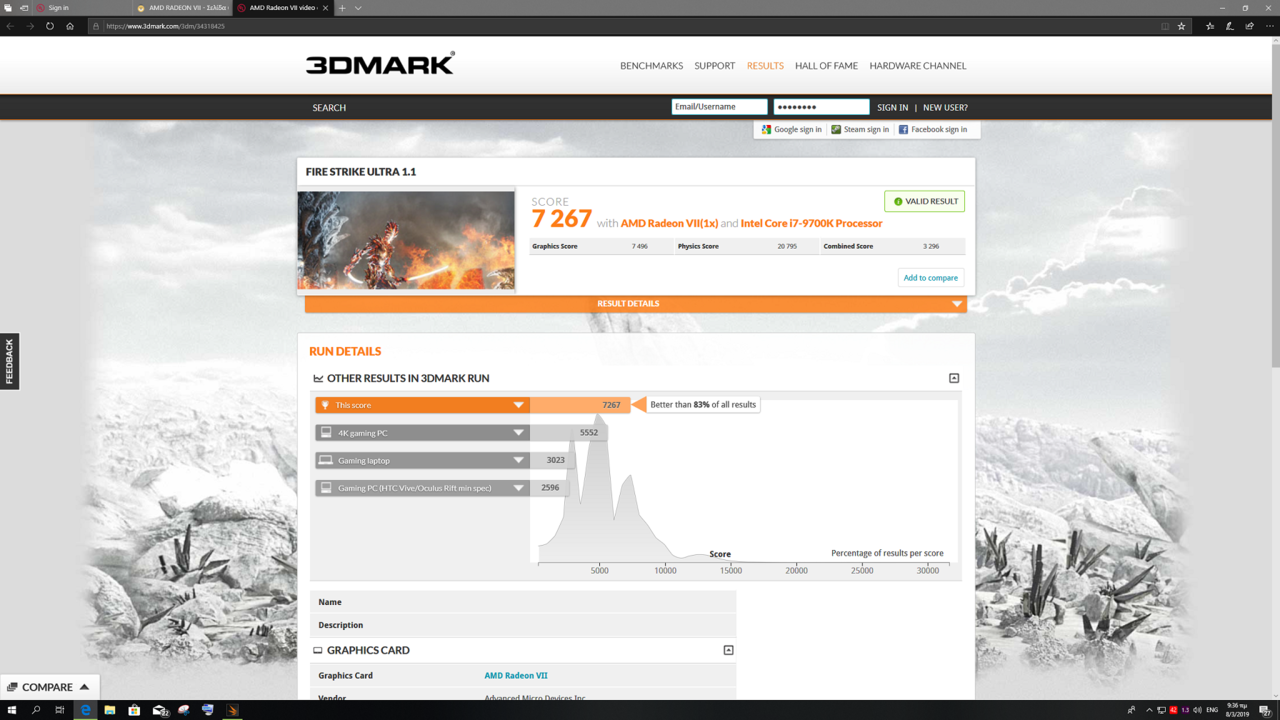Open SUPPORT menu item
Screen dimensions: 1280x720
714,65
